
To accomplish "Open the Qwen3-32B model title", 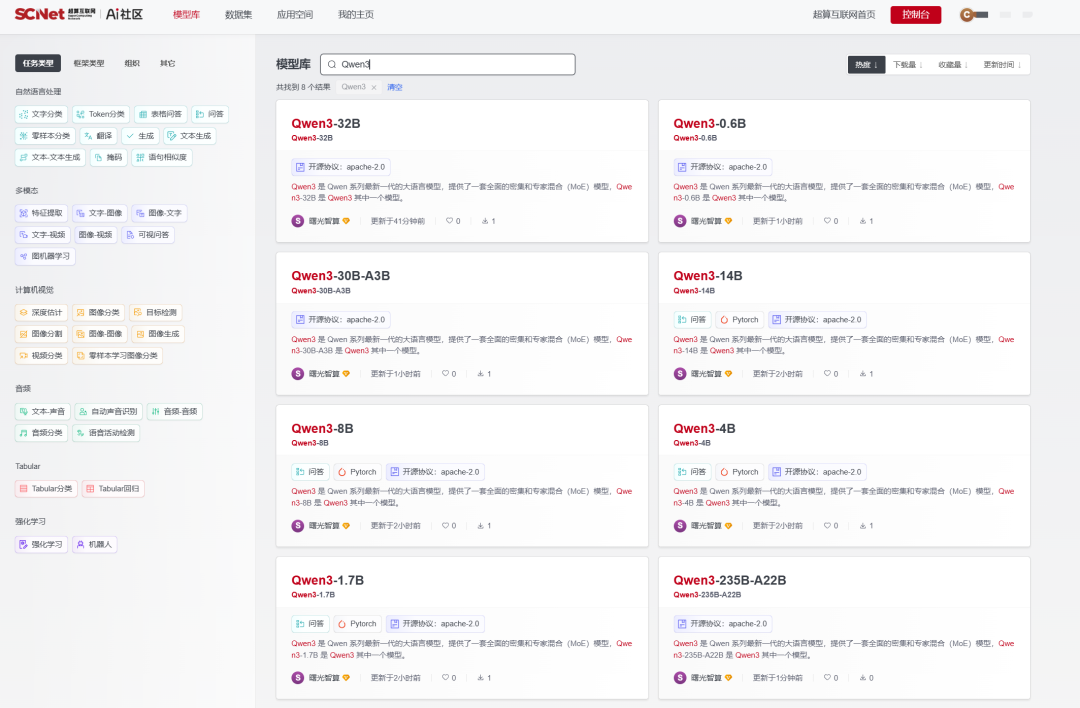I will pyautogui.click(x=326, y=123).
